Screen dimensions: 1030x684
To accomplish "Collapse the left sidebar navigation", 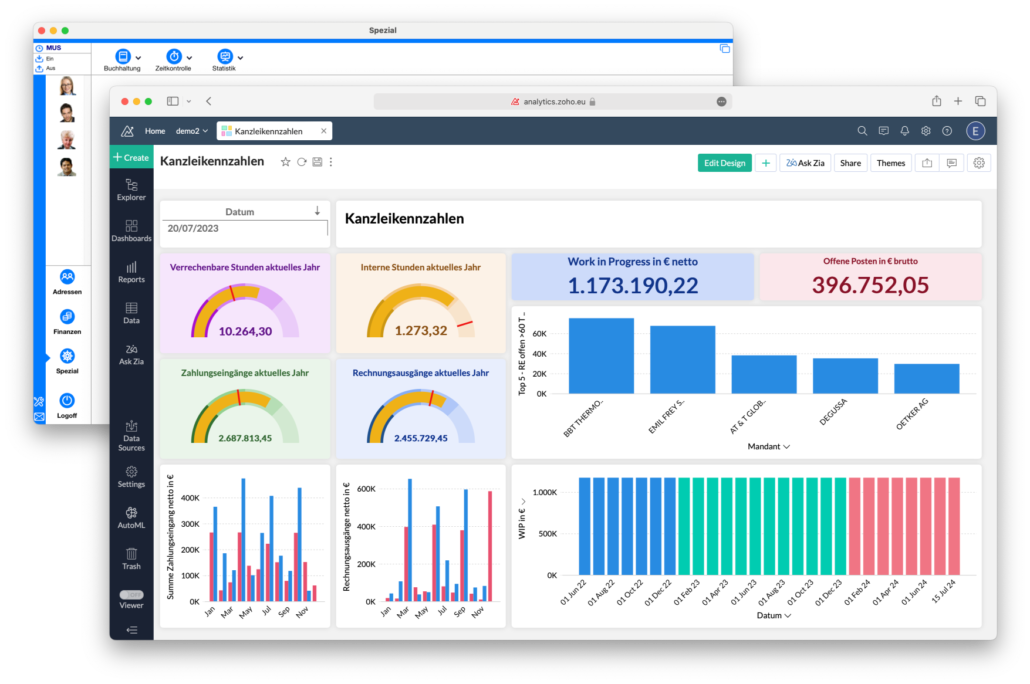I will click(131, 630).
